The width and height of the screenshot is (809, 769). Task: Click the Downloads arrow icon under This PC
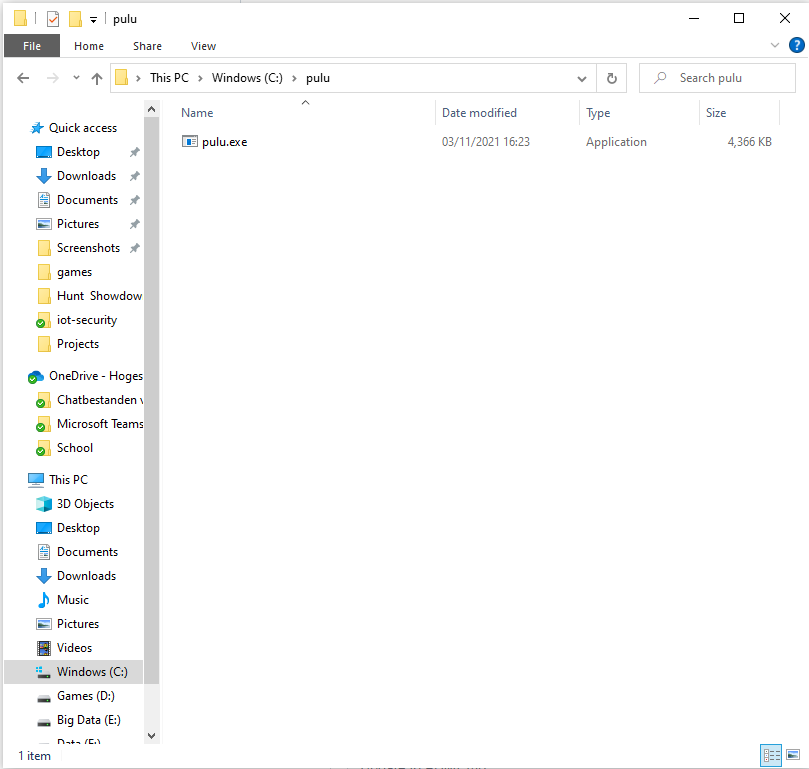tap(44, 576)
